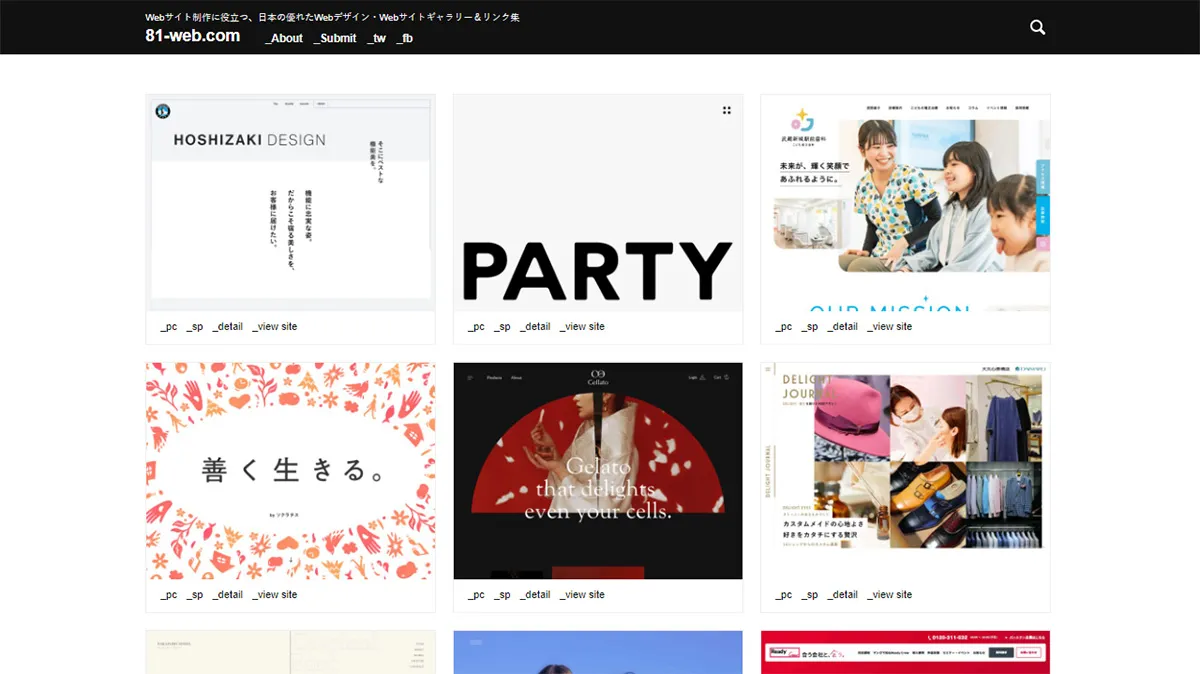
Task: Click the PARTY thumbnail
Action: coord(597,200)
